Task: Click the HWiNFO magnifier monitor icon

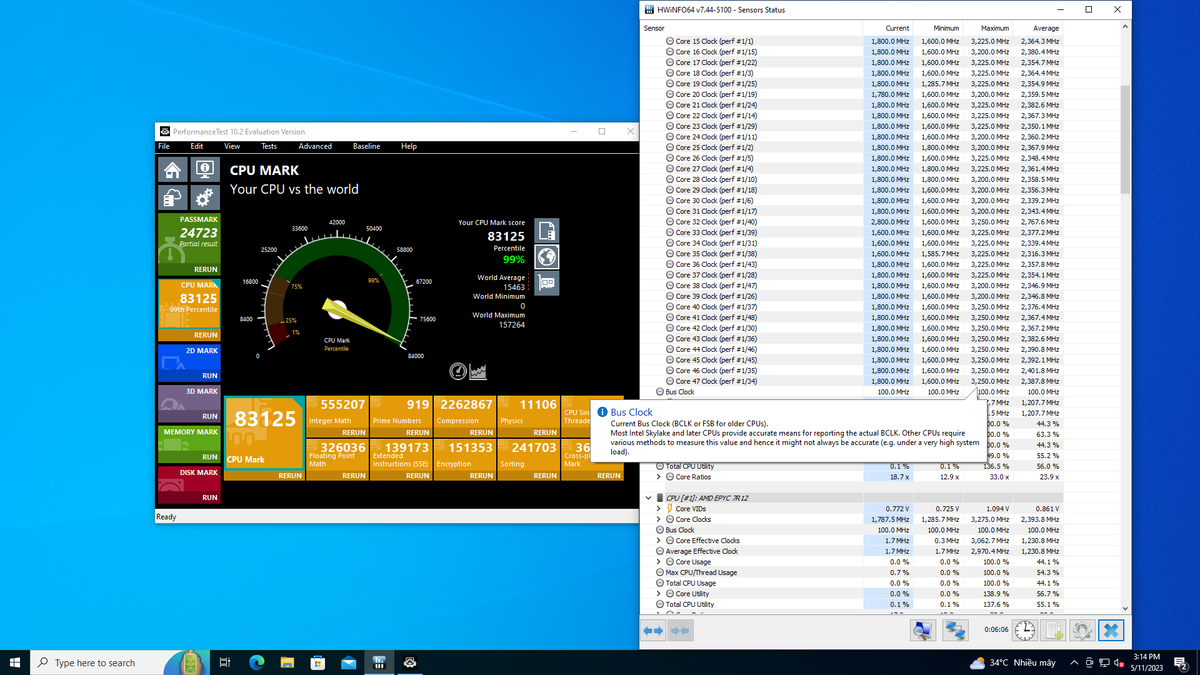Action: pos(922,630)
